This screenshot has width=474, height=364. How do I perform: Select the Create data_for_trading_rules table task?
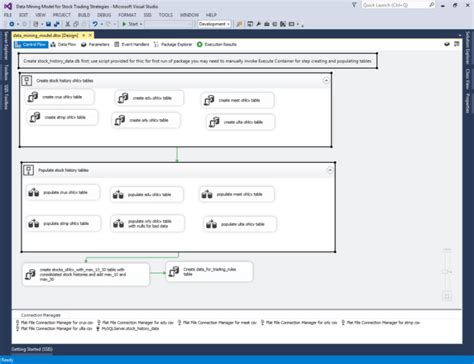(209, 272)
